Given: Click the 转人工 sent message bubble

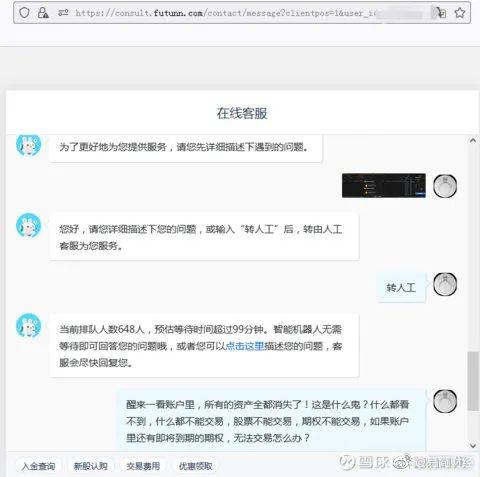Looking at the screenshot, I should coord(401,288).
